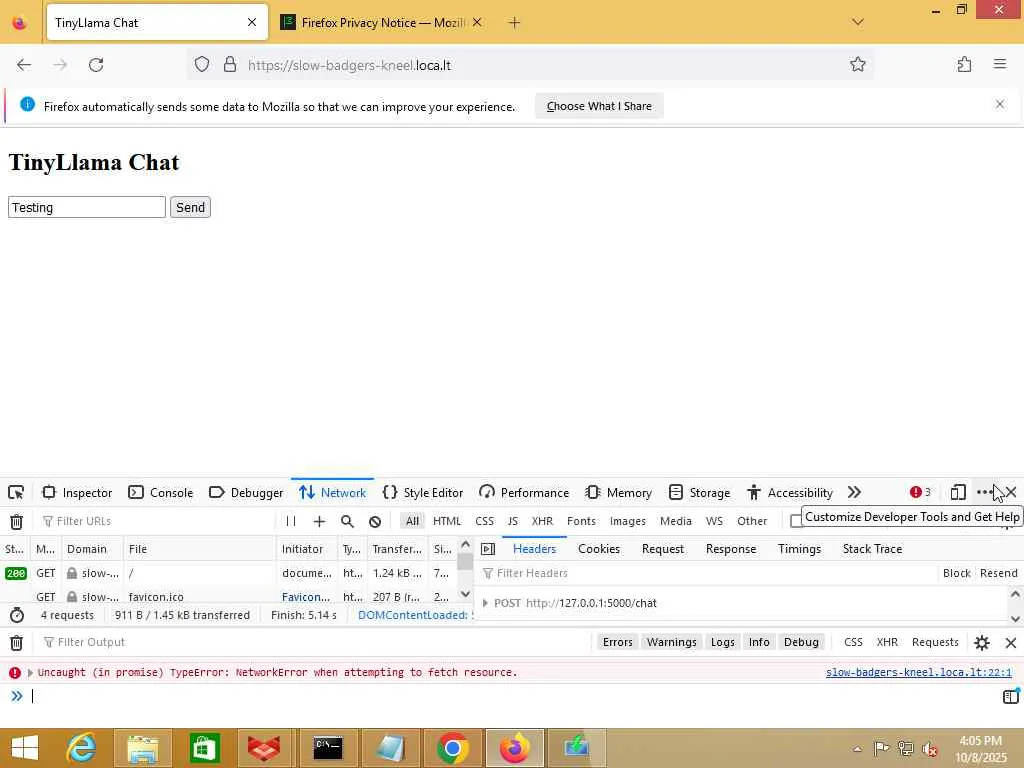The image size is (1024, 768).
Task: Select the Network tab
Action: click(x=332, y=492)
